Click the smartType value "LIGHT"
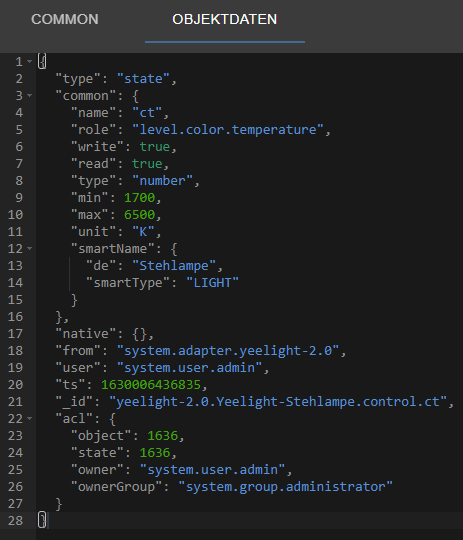This screenshot has width=463, height=540. [x=212, y=283]
